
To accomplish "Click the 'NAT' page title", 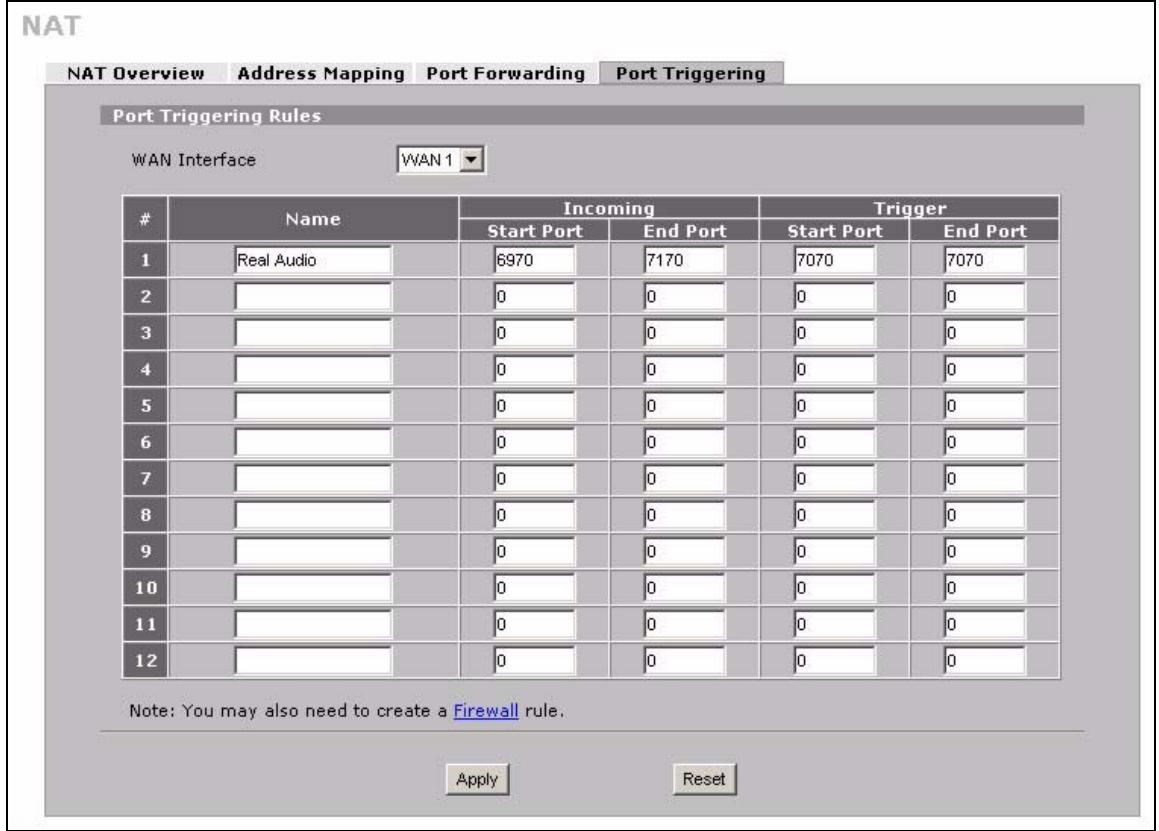I will click(x=51, y=26).
